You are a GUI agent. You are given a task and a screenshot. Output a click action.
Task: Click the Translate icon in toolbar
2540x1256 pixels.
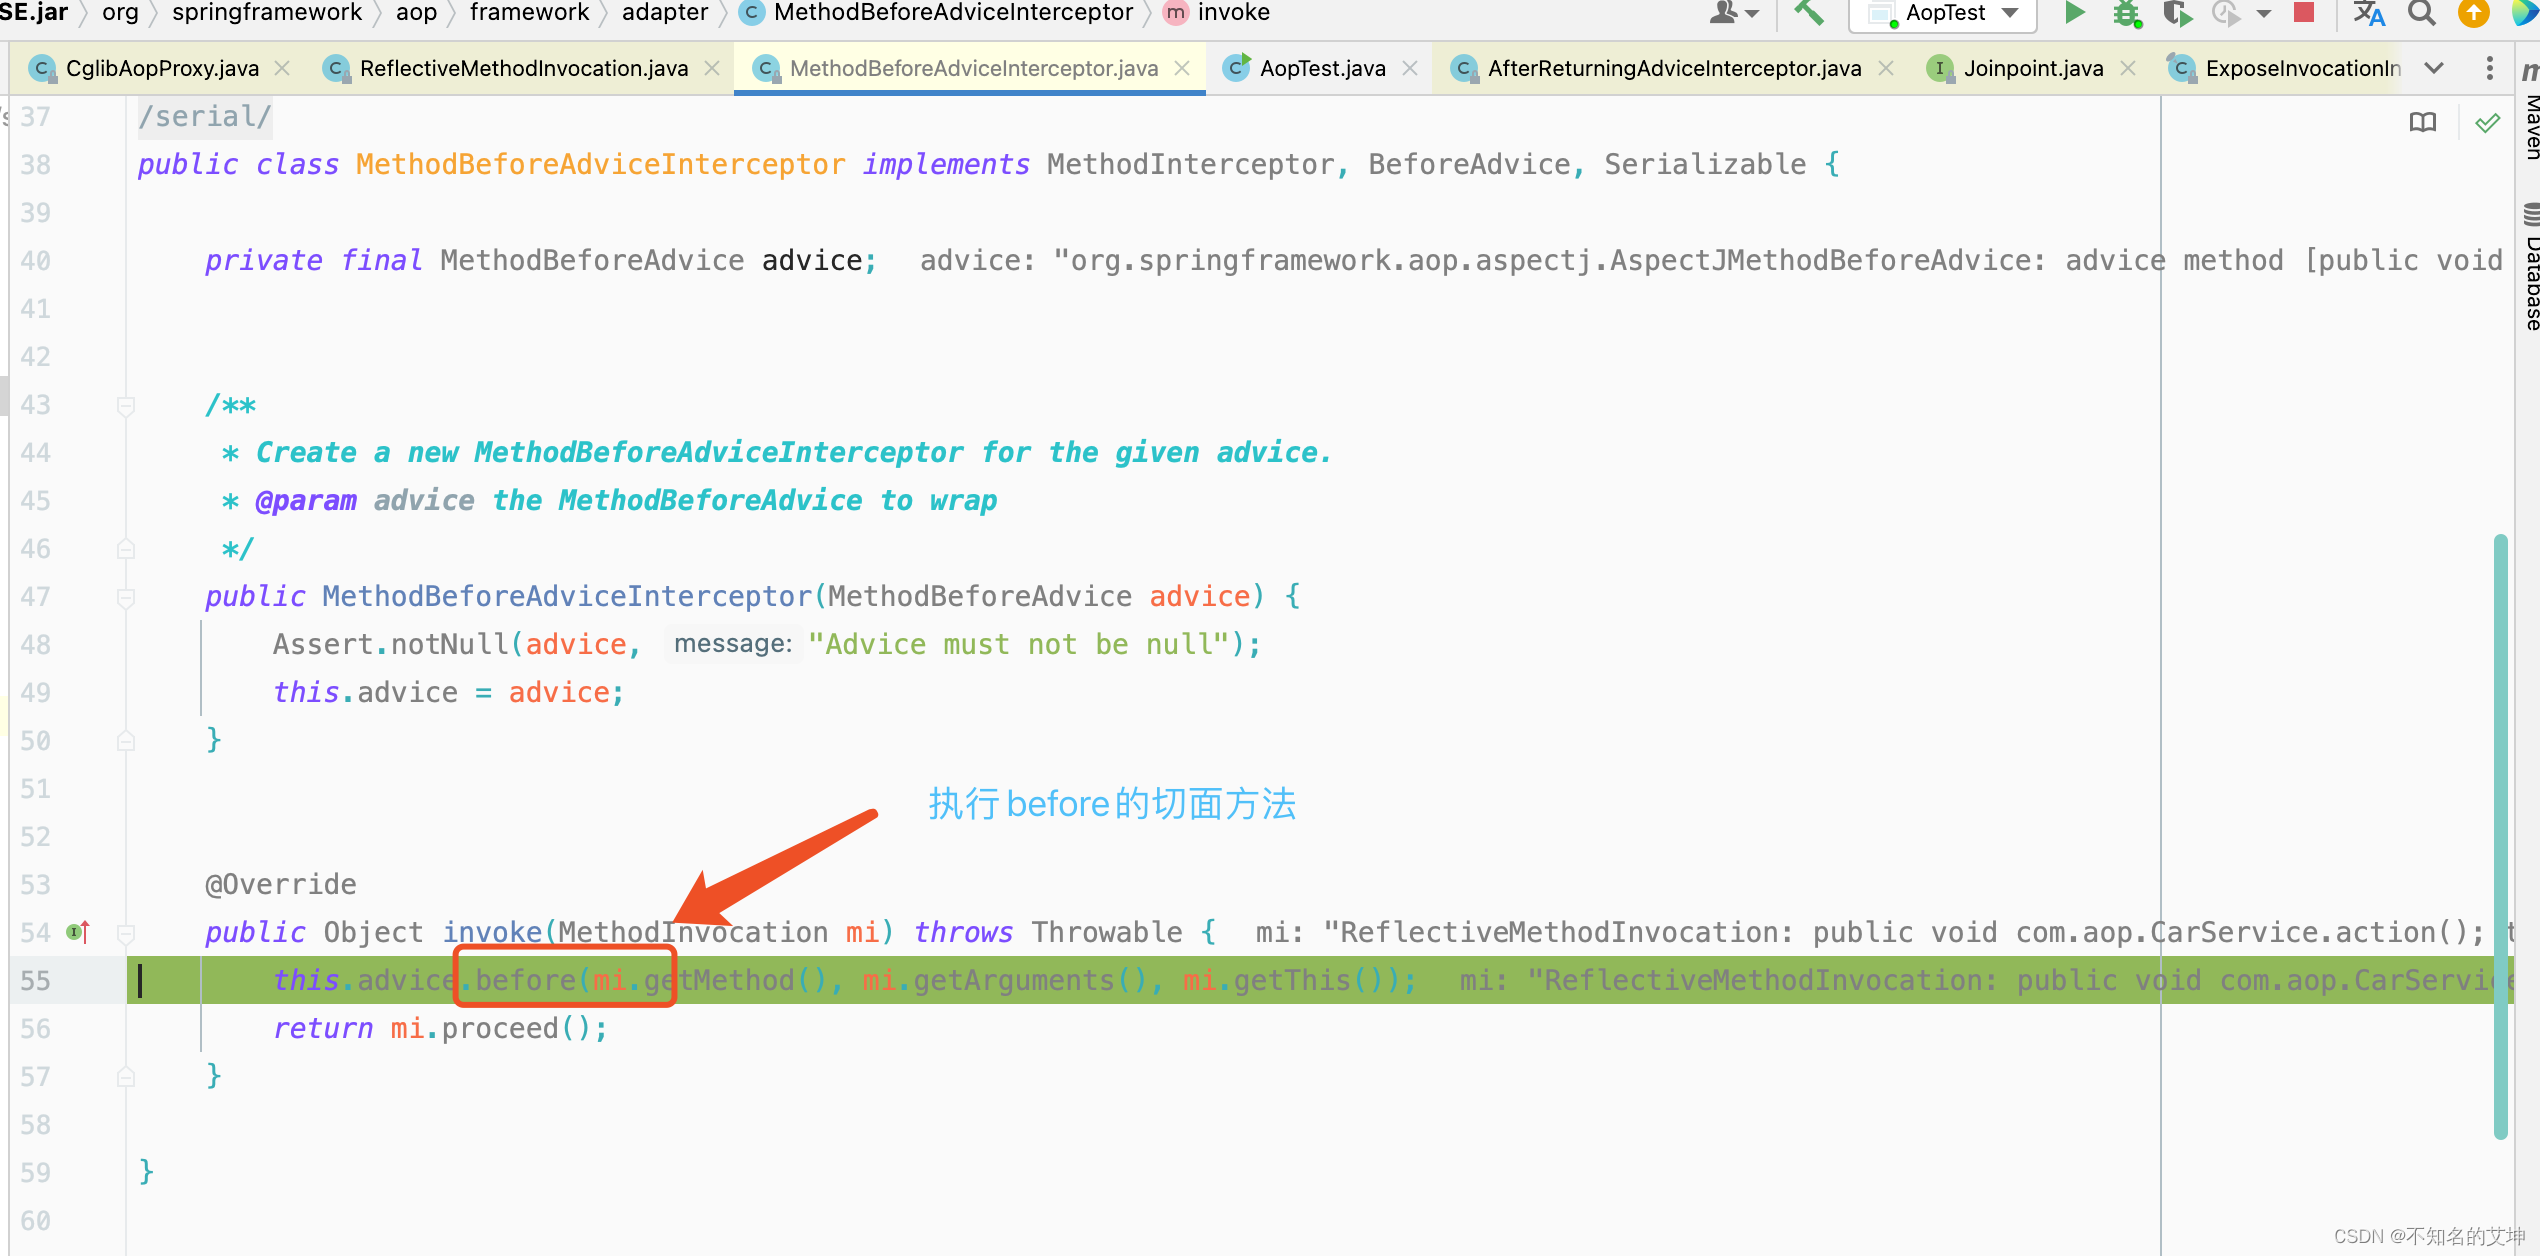point(2368,13)
